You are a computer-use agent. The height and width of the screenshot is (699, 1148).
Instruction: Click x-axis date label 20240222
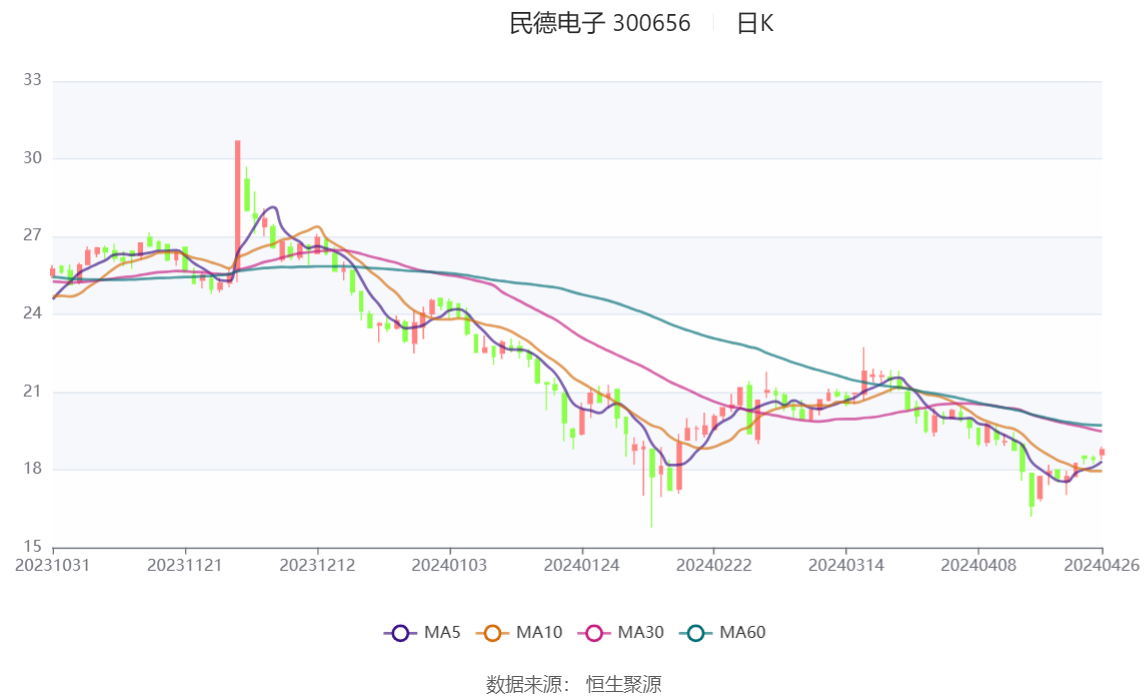click(714, 565)
